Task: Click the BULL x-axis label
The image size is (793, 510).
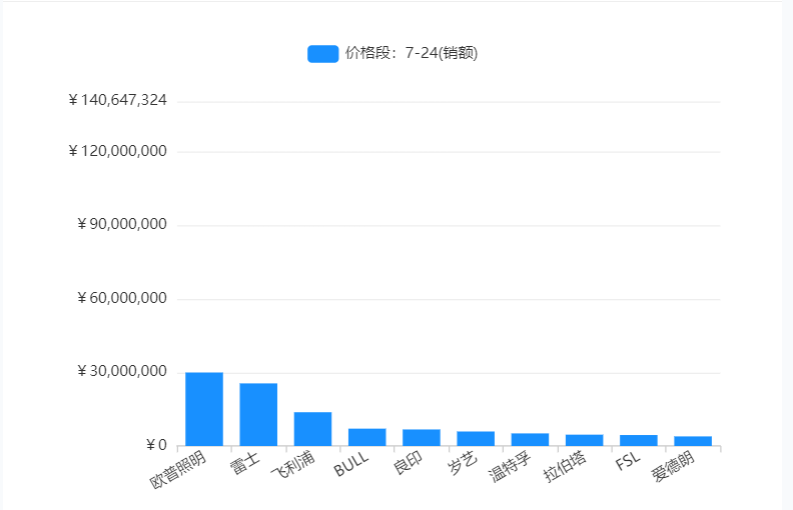Action: click(x=352, y=465)
